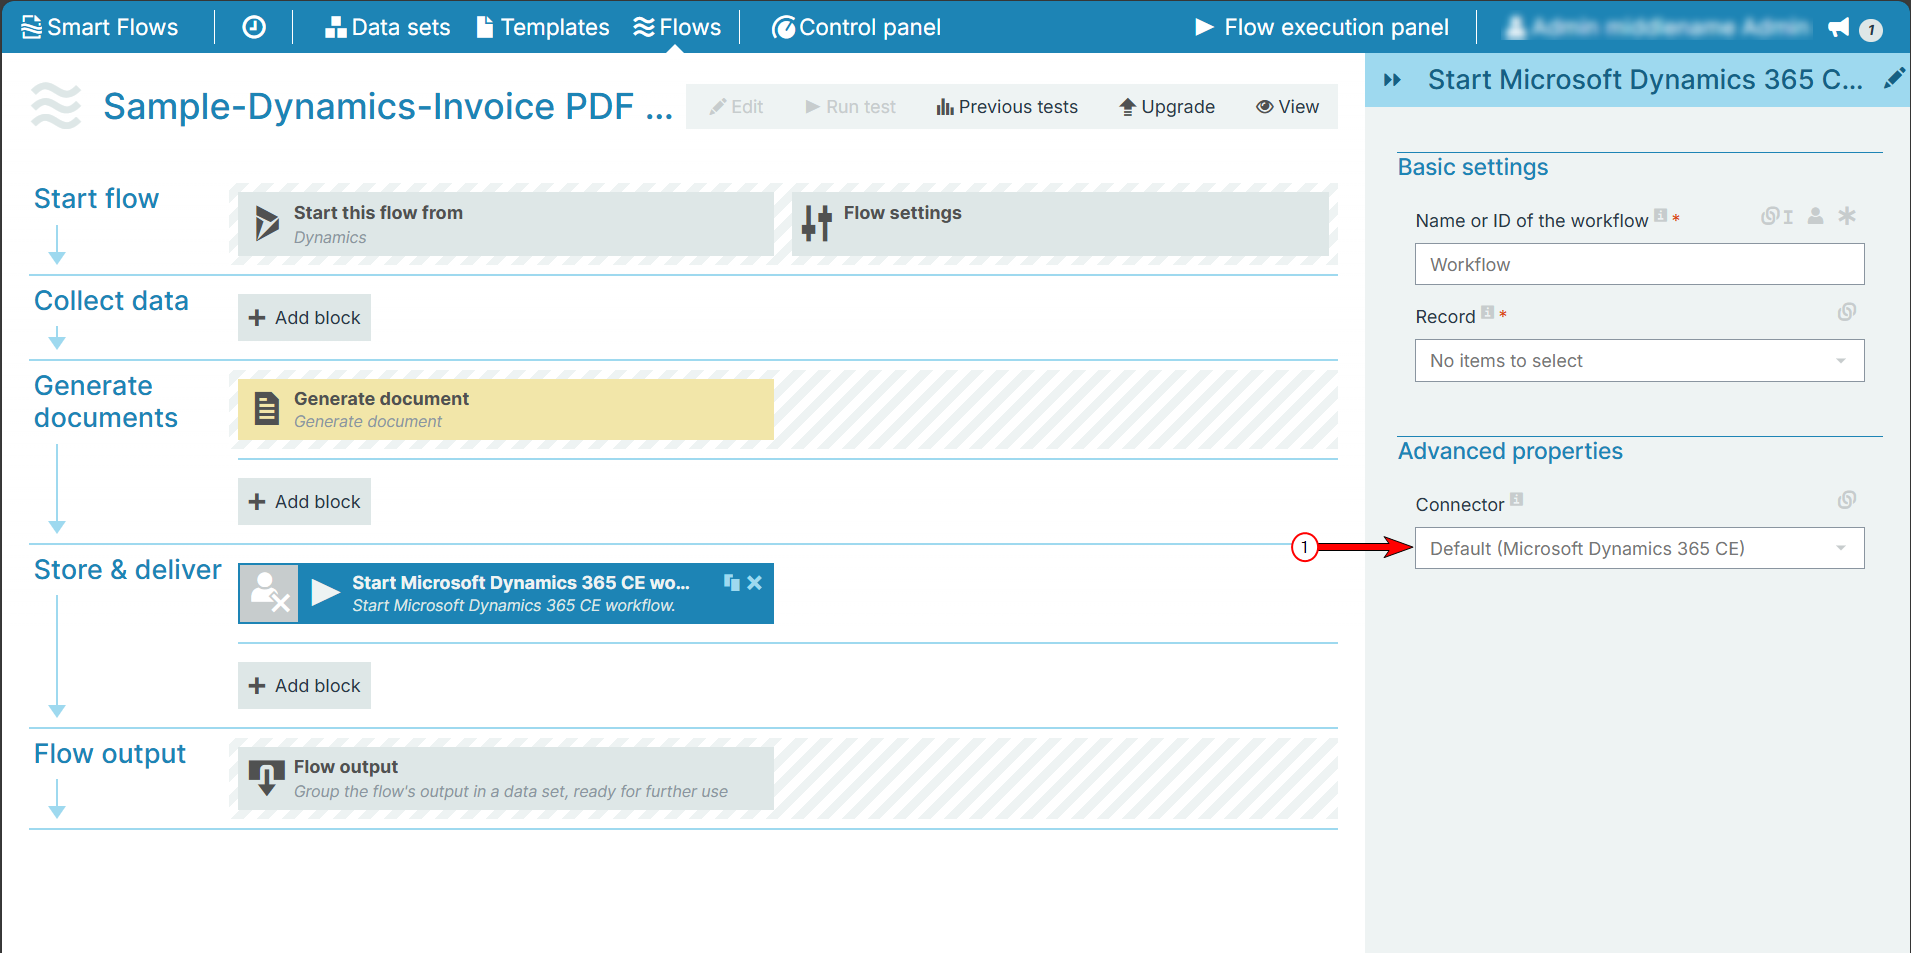
Task: Click the document icon in Generate document block
Action: [267, 409]
